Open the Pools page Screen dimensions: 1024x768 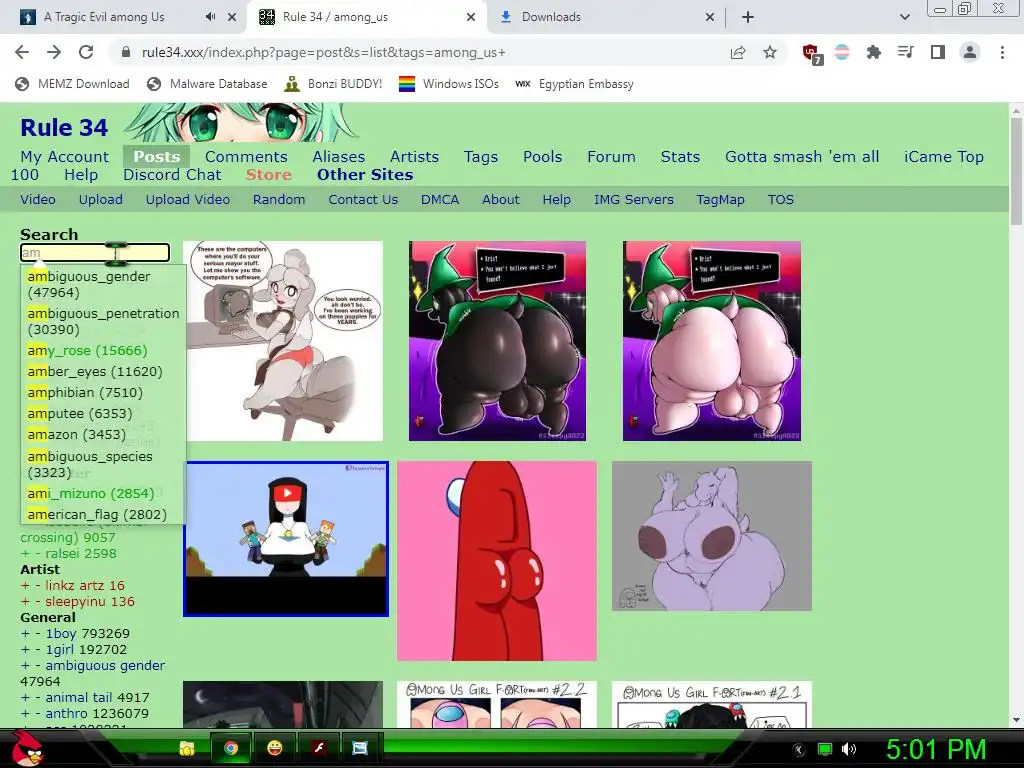tap(542, 157)
